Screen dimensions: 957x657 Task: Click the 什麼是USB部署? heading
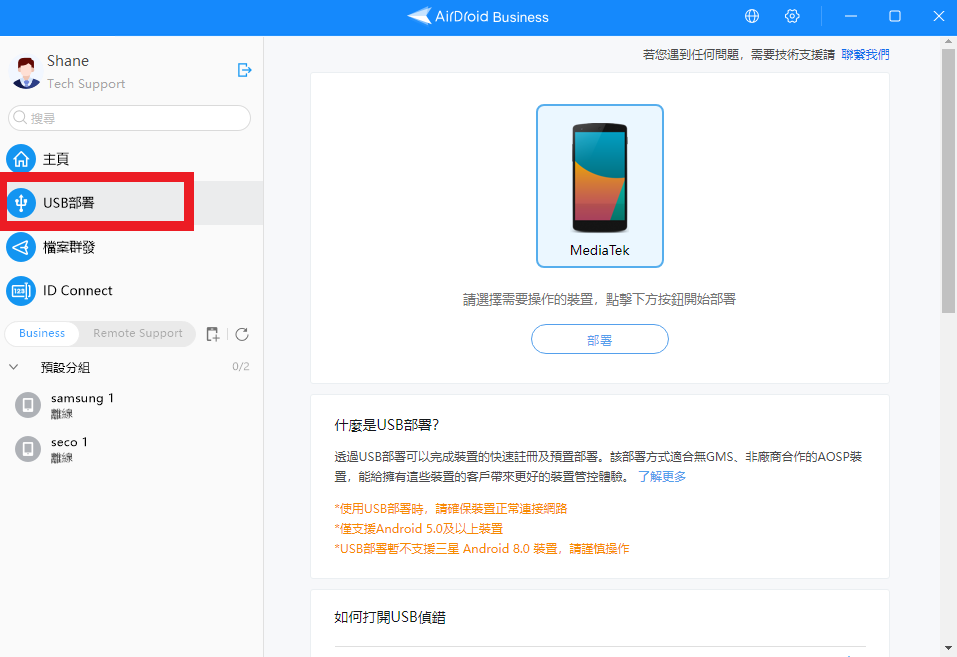tap(387, 425)
